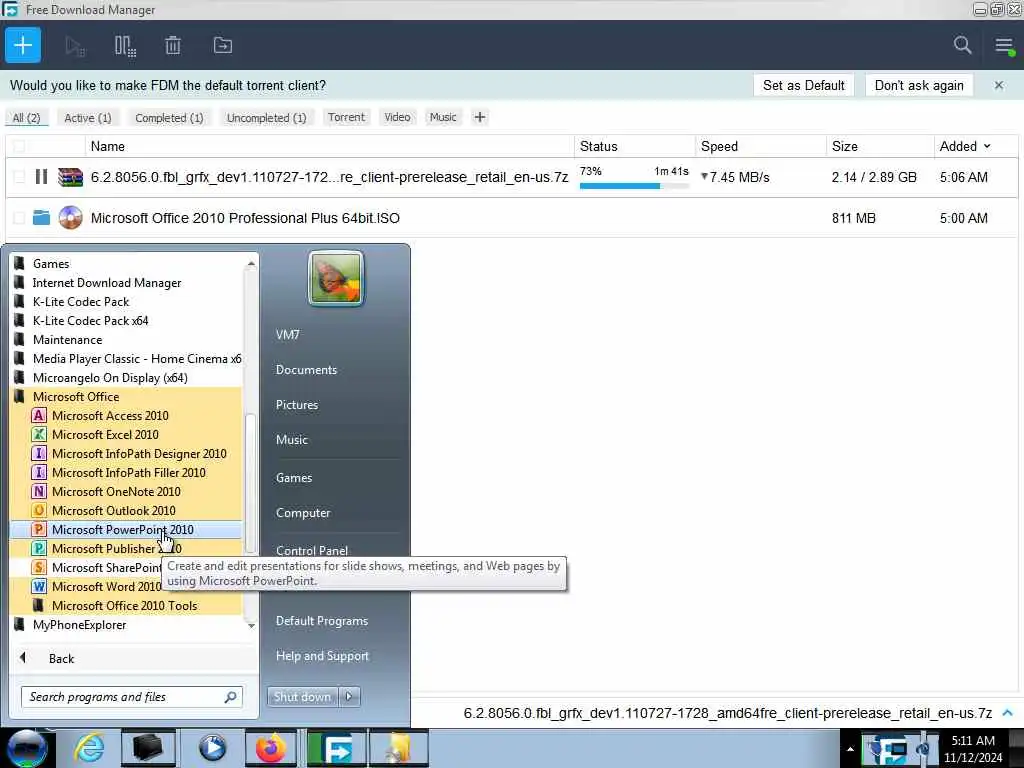Viewport: 1024px width, 768px height.
Task: Expand the Games folder in All Programs
Action: 51,263
